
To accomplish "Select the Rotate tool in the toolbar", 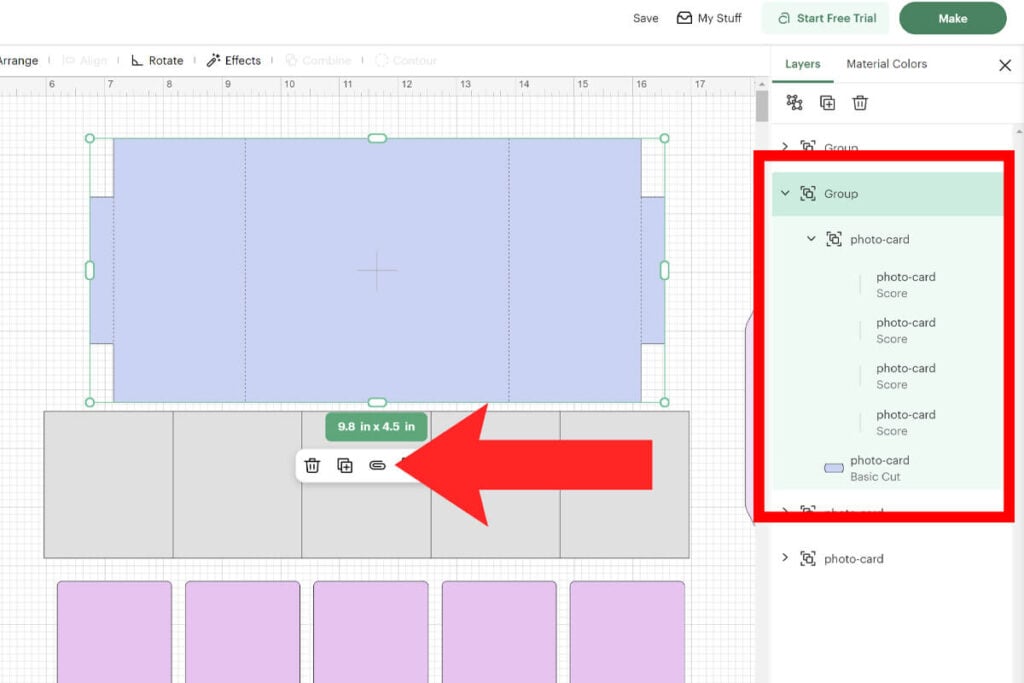I will [156, 60].
